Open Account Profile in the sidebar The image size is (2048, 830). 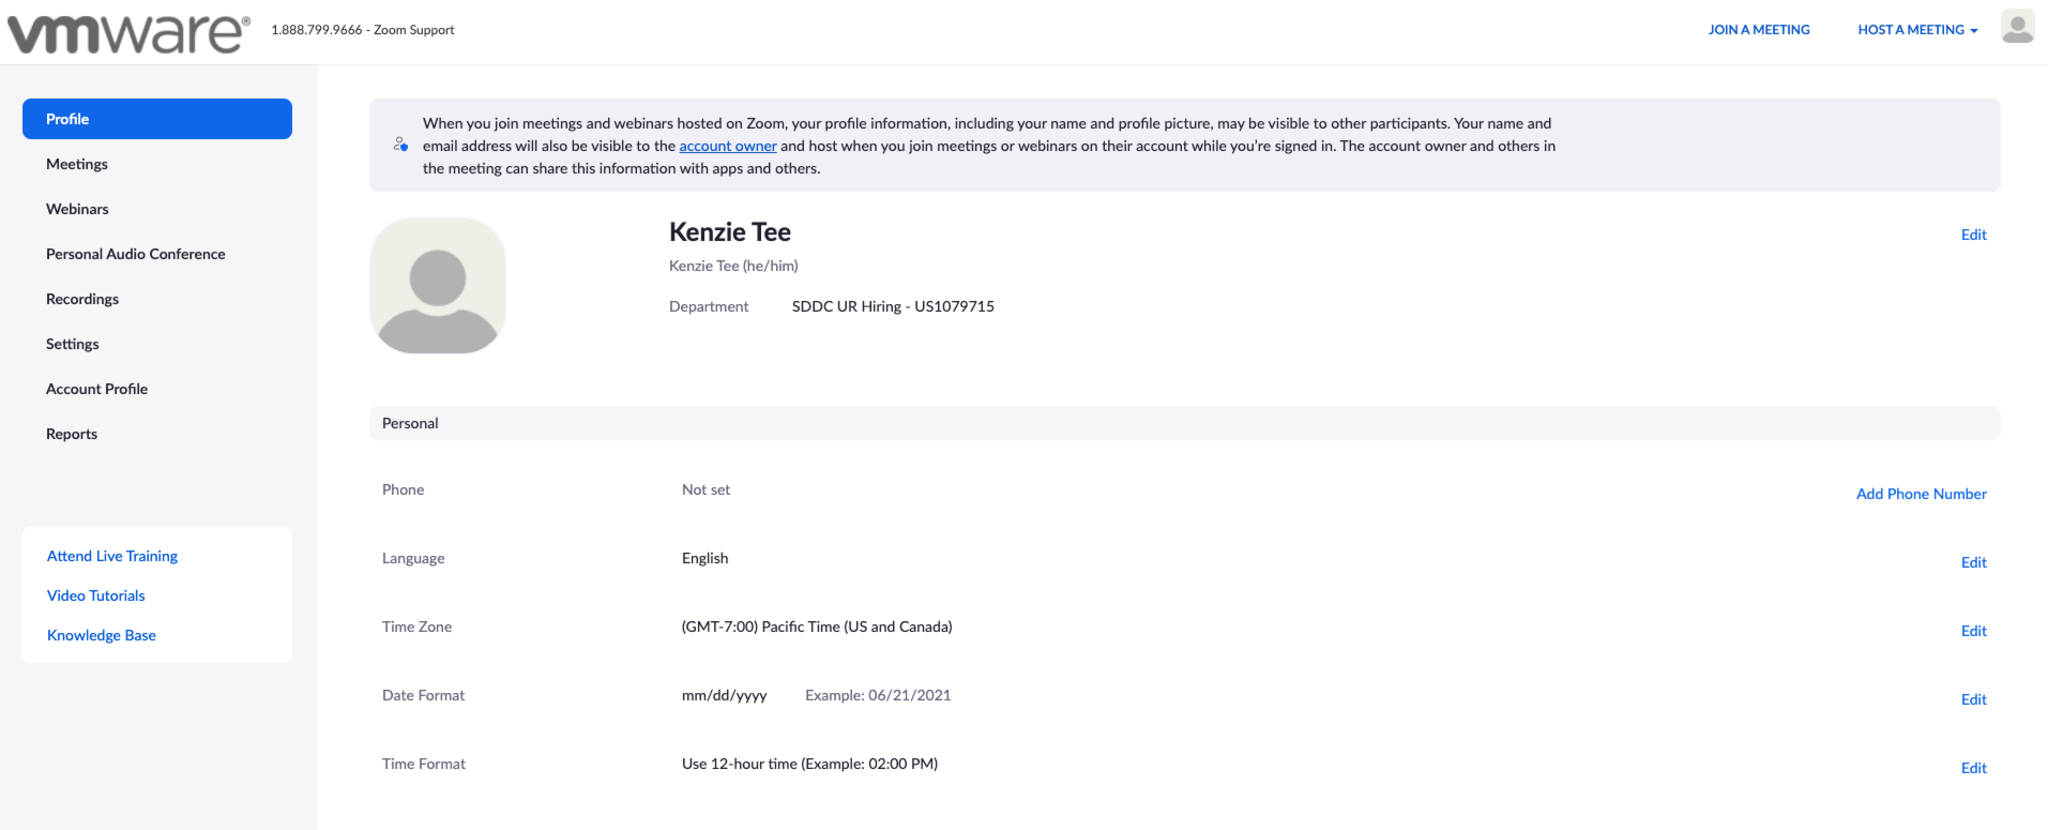point(97,389)
